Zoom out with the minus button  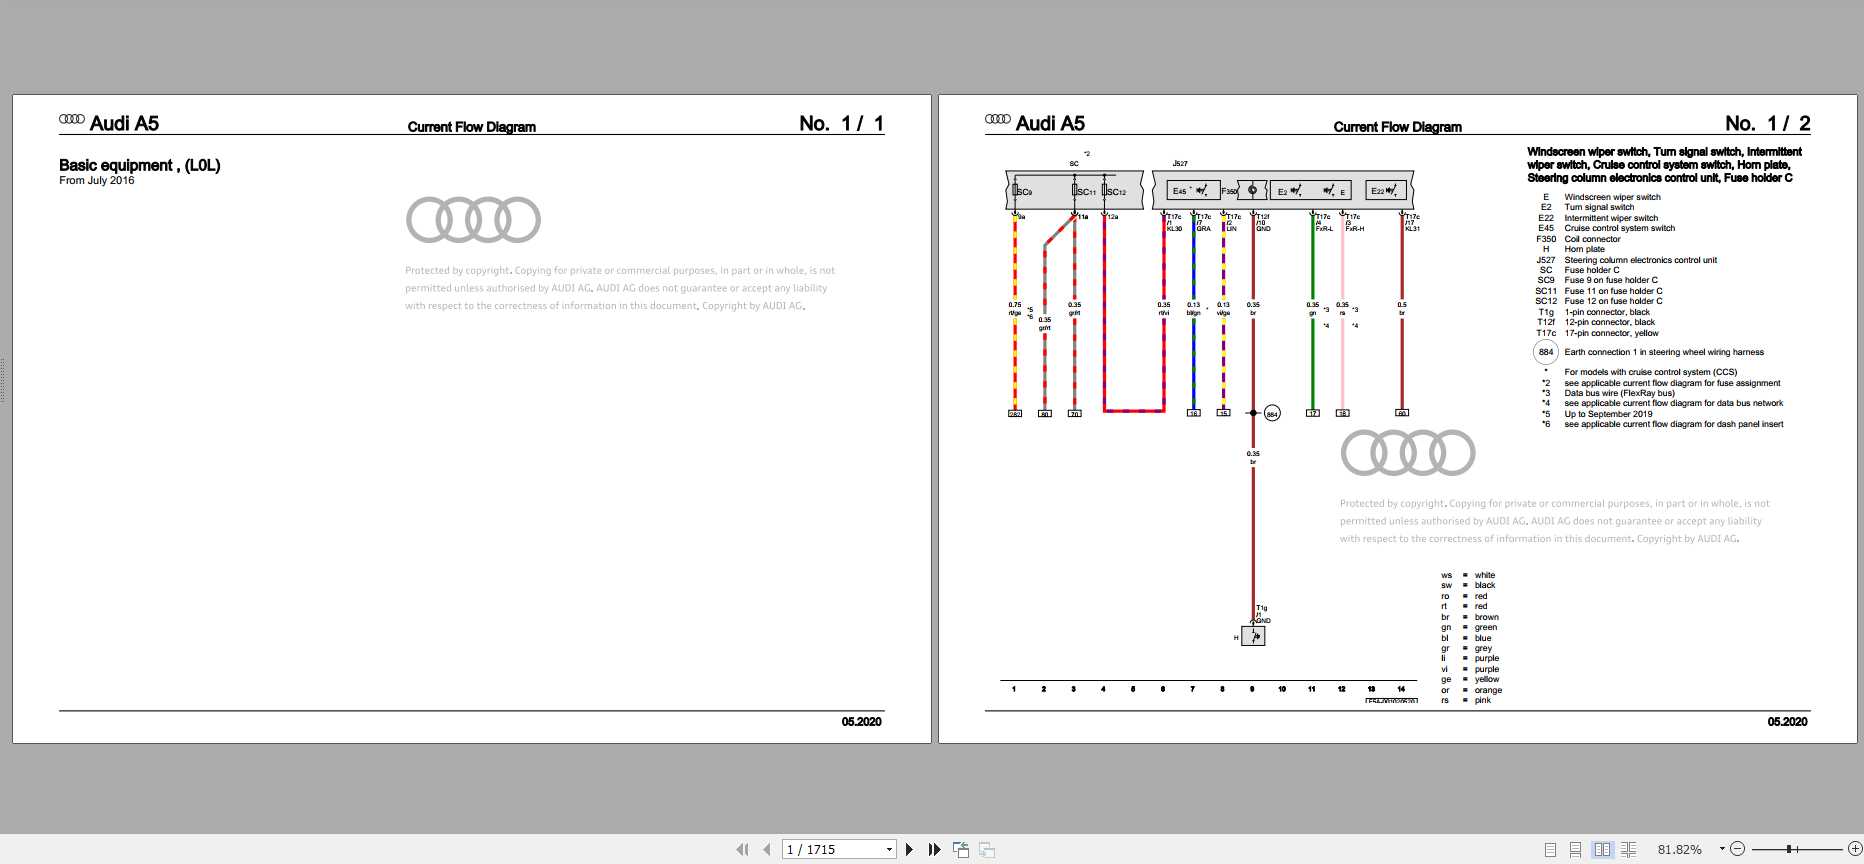[x=1738, y=849]
